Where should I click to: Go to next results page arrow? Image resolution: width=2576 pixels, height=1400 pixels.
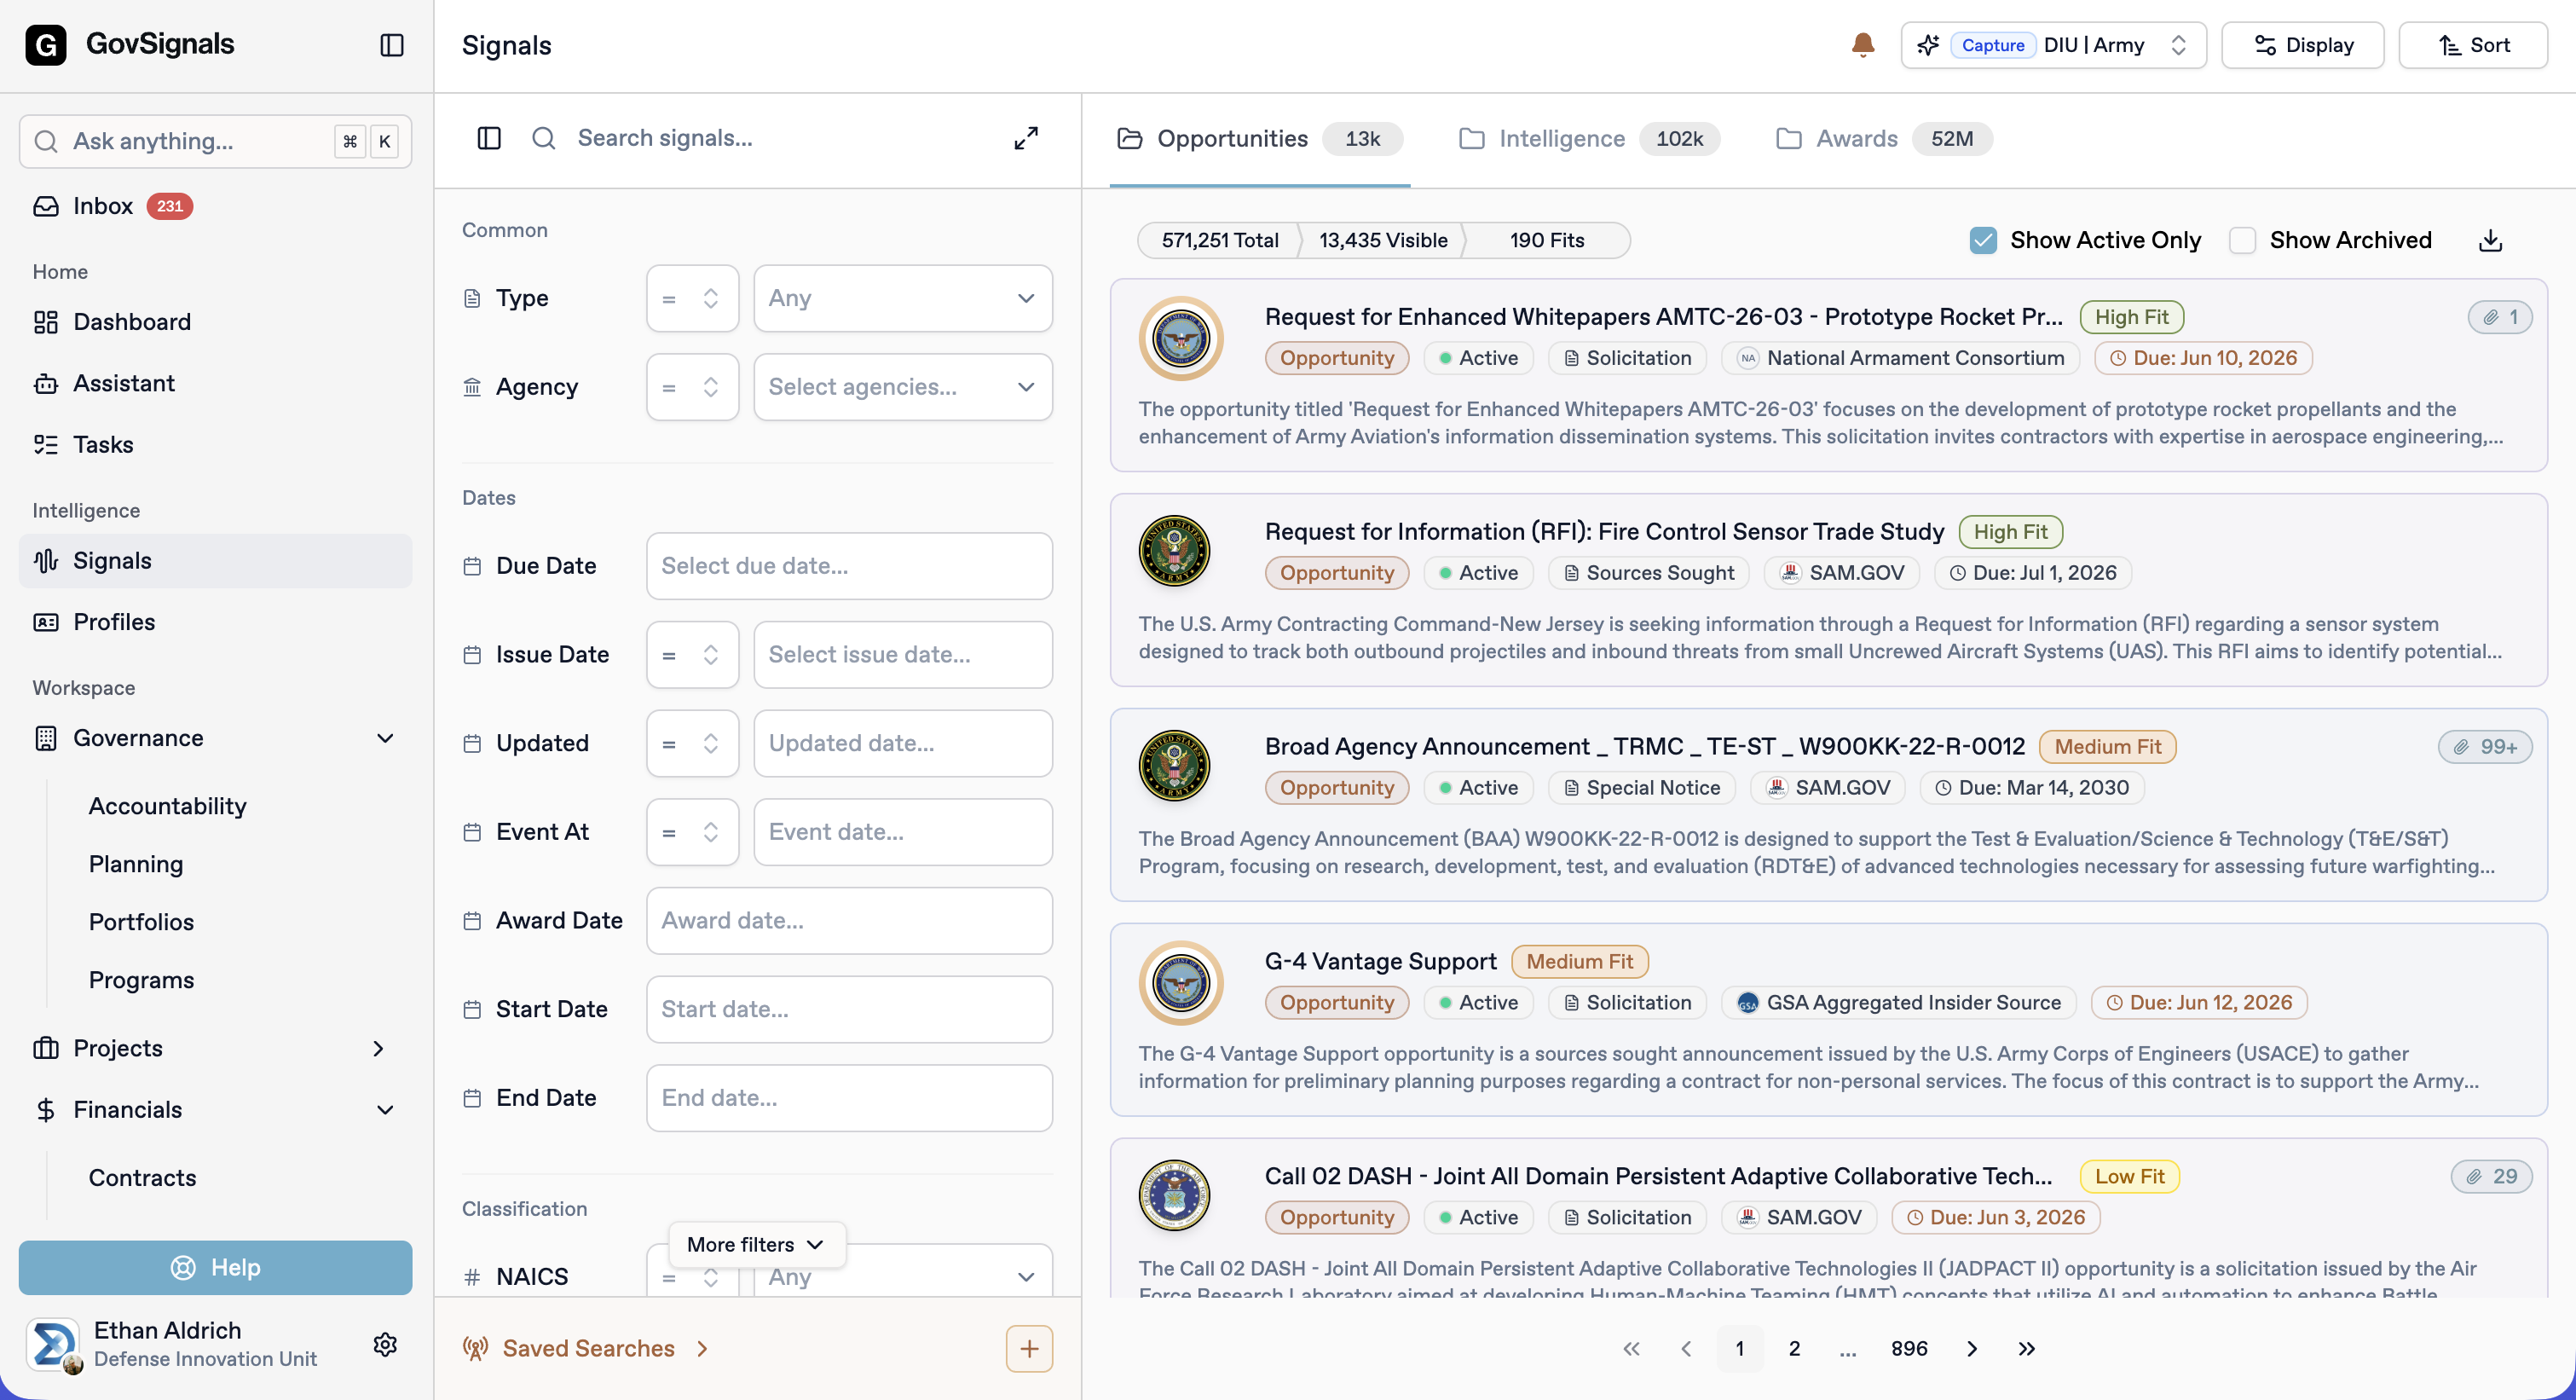tap(1971, 1348)
